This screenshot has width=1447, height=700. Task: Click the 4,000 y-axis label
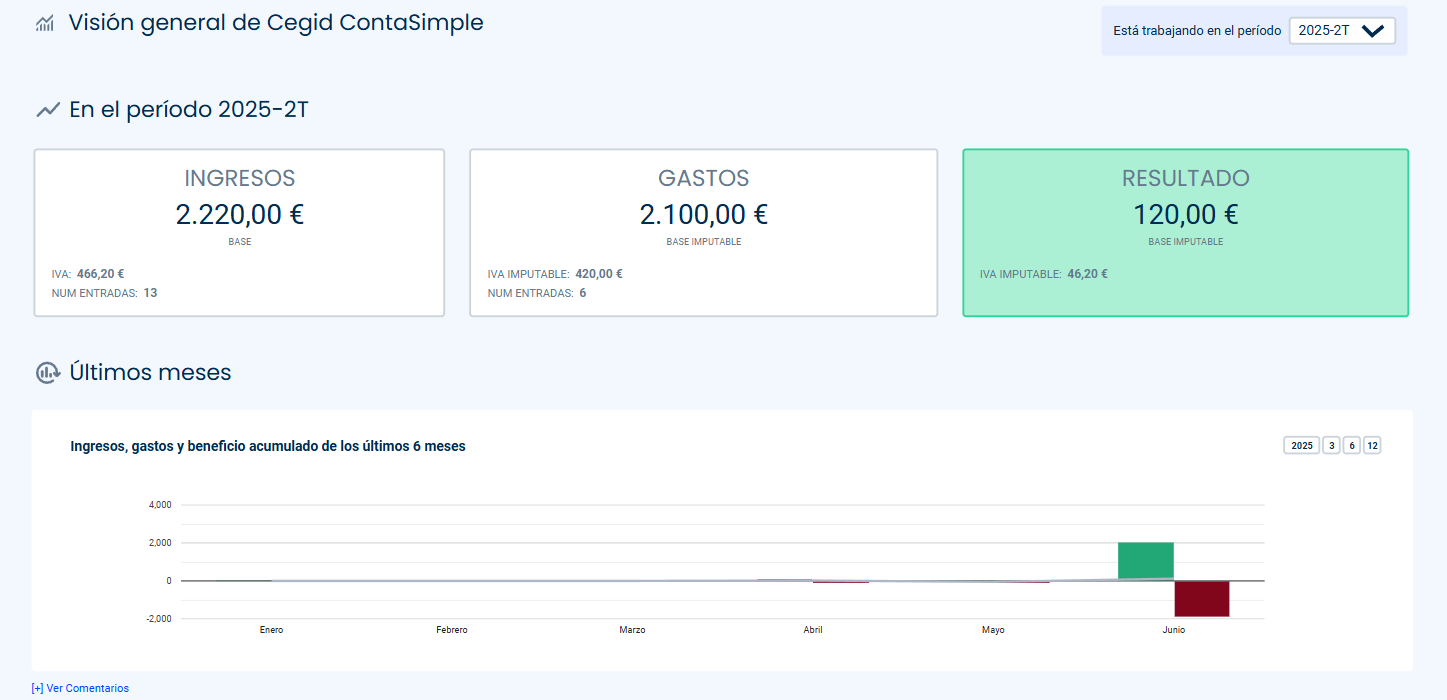pos(161,505)
